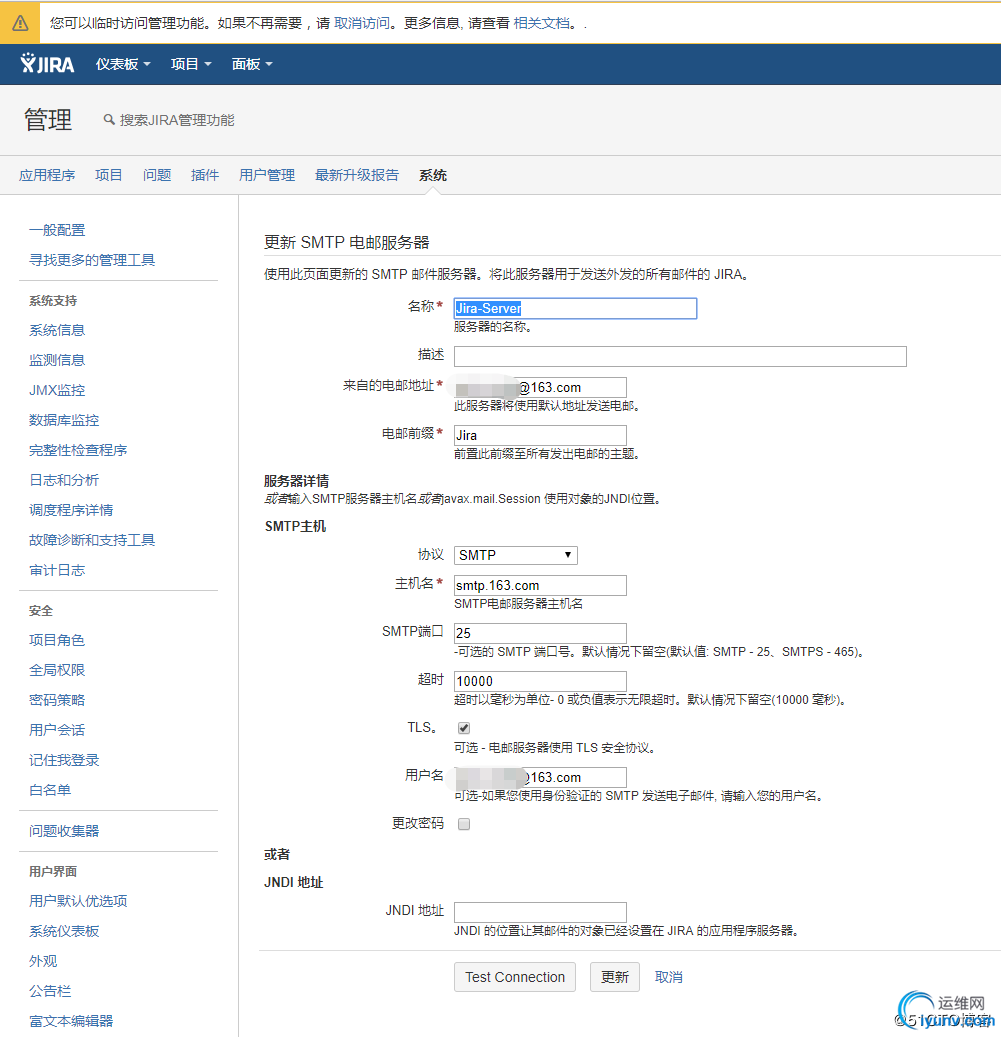
Task: Click the 超时 input field
Action: pos(540,681)
